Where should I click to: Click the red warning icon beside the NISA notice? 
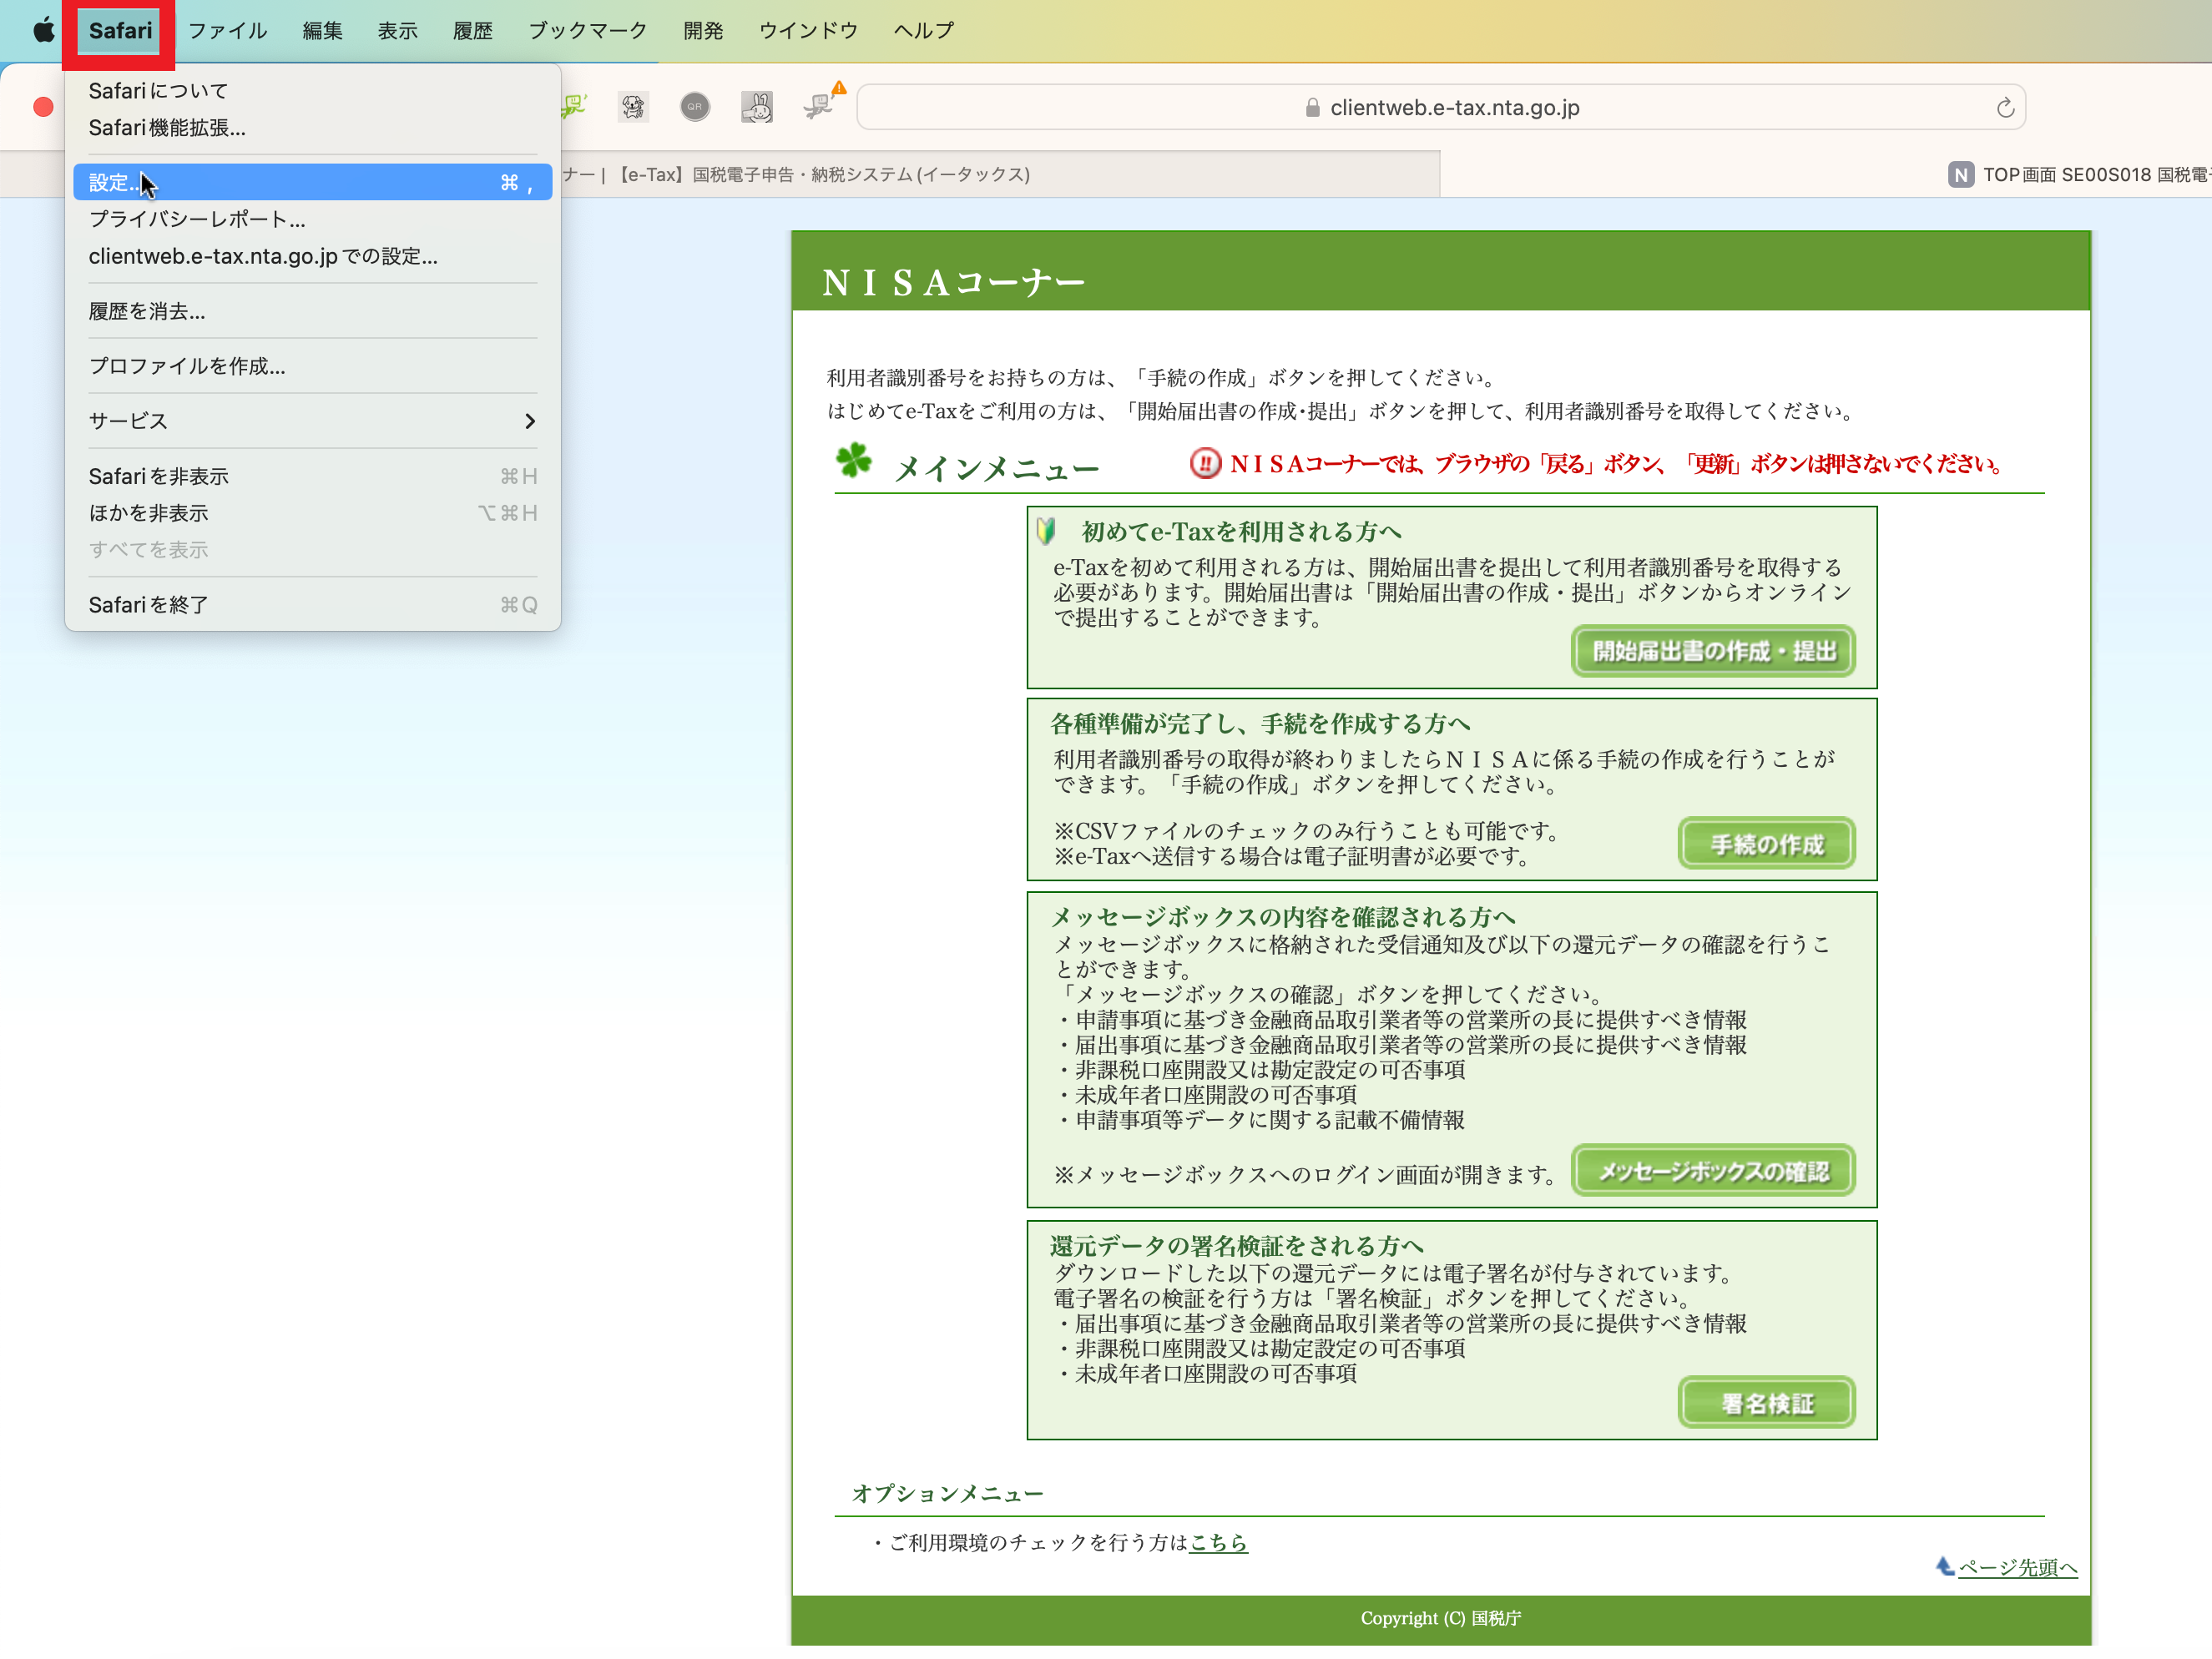[x=1205, y=464]
